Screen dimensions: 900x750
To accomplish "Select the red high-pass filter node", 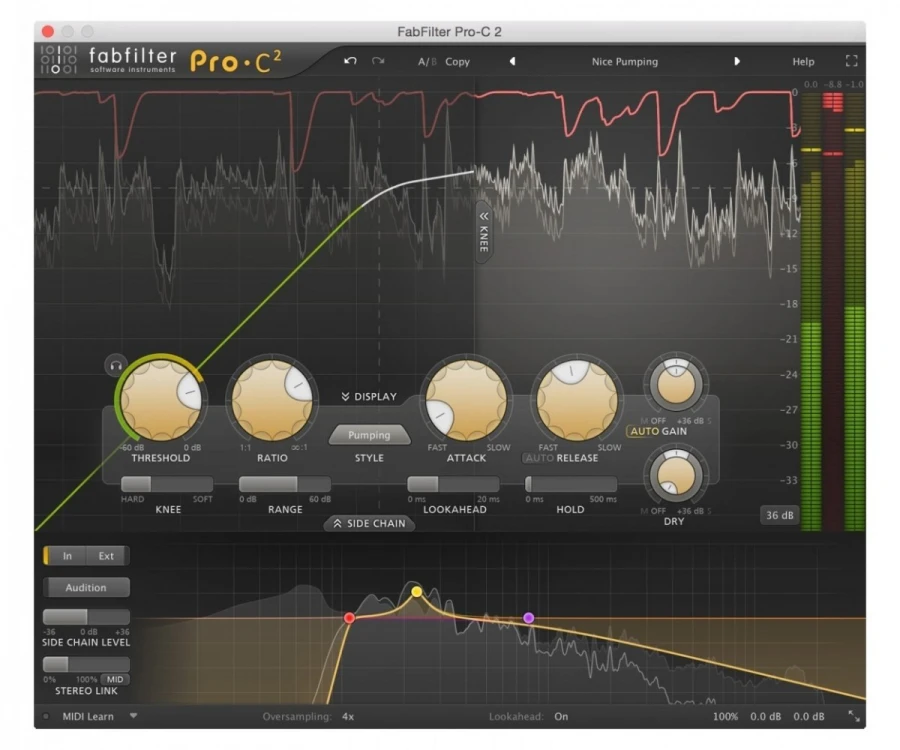I will [349, 617].
